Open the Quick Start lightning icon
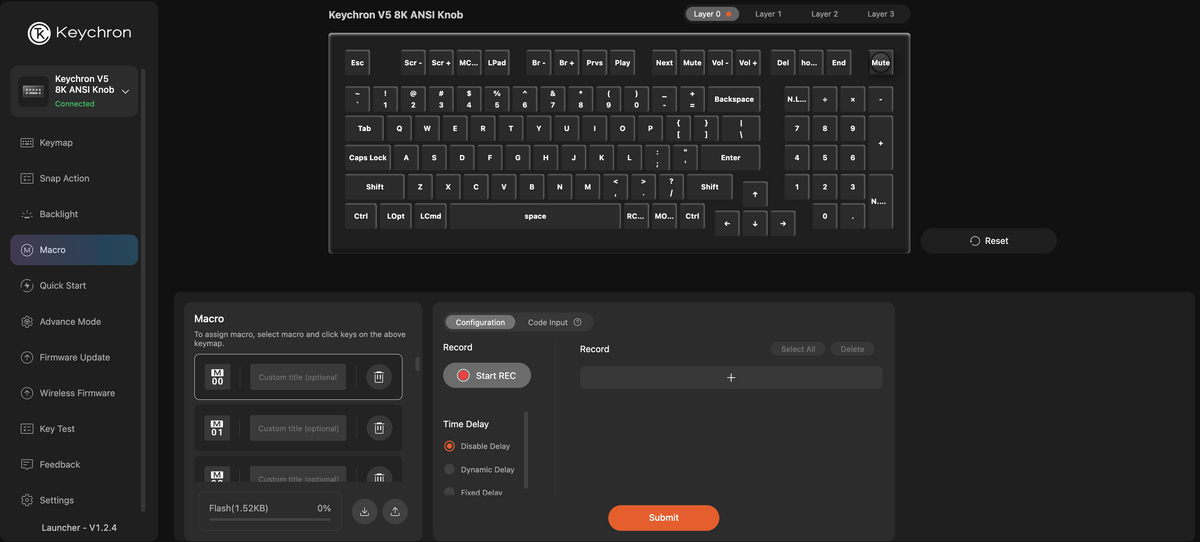Image resolution: width=1200 pixels, height=542 pixels. [27, 286]
